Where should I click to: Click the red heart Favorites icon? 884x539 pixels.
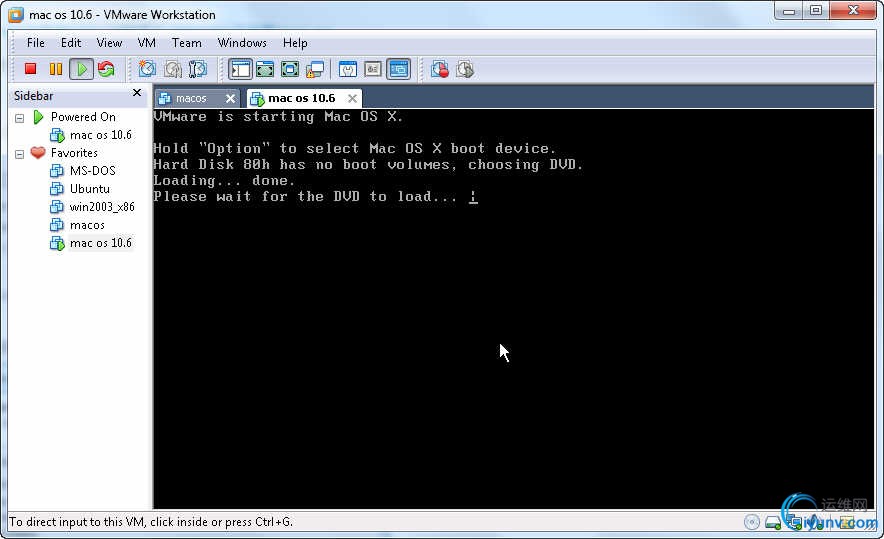(38, 152)
